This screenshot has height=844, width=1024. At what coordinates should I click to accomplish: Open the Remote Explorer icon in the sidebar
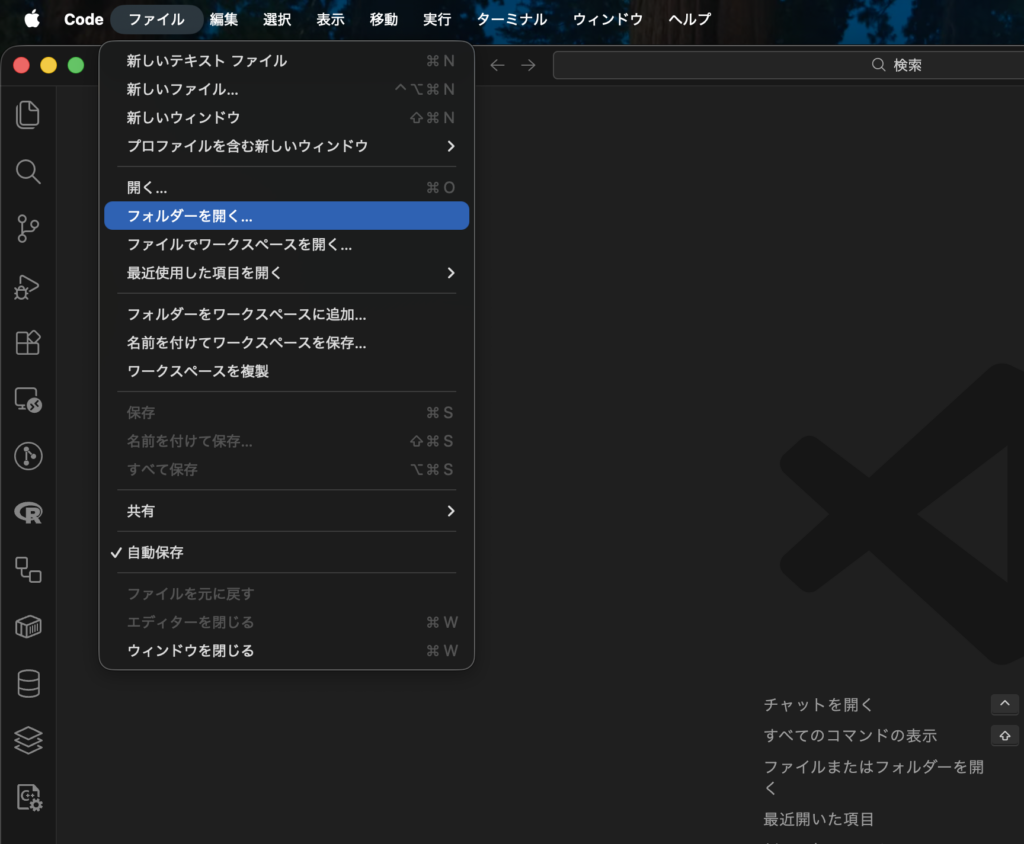point(28,400)
